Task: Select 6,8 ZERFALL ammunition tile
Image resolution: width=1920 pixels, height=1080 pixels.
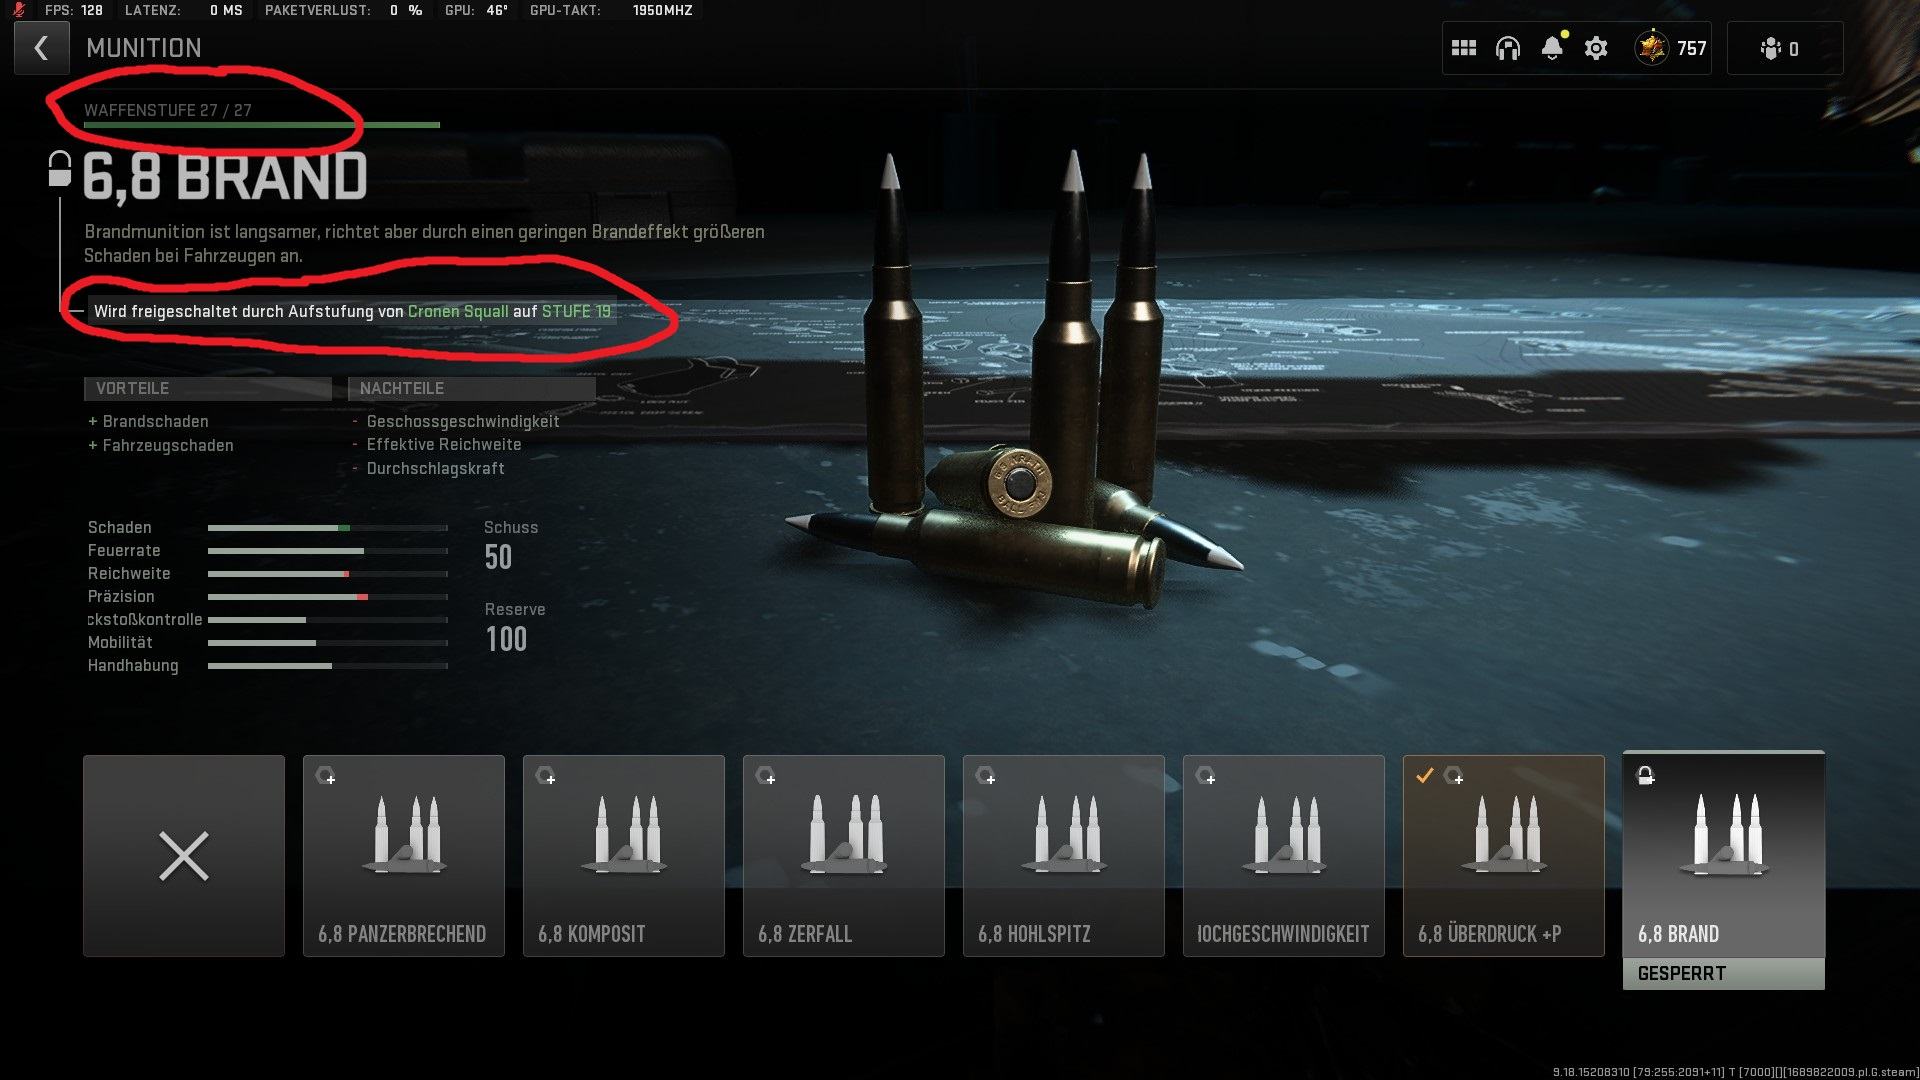Action: click(x=844, y=856)
